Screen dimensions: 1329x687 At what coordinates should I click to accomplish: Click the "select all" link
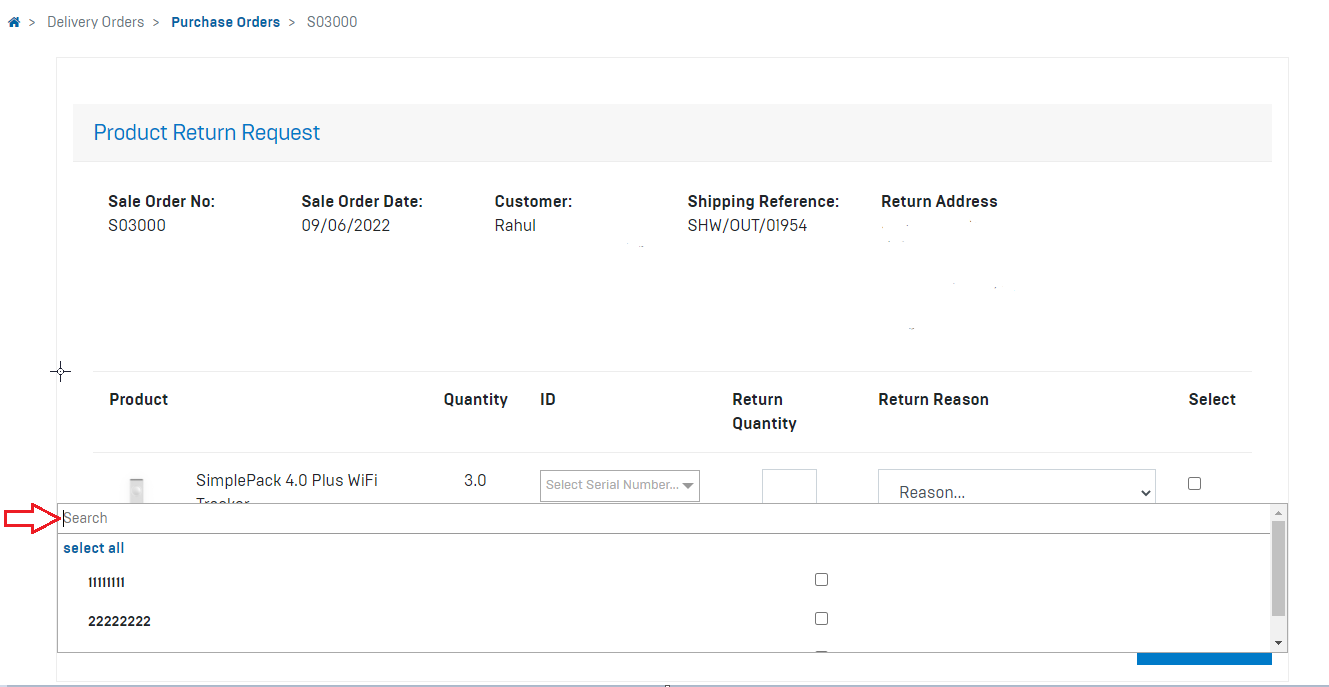click(94, 548)
